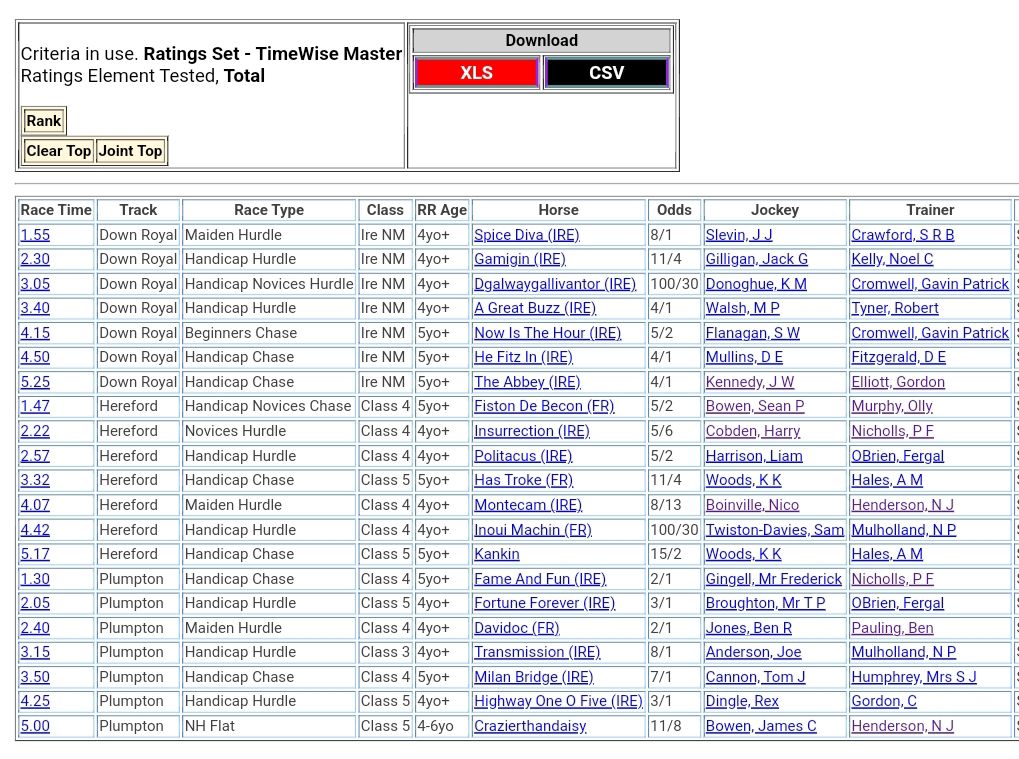View jockey Kennedy, J W
The width and height of the screenshot is (1019, 759).
coord(749,382)
